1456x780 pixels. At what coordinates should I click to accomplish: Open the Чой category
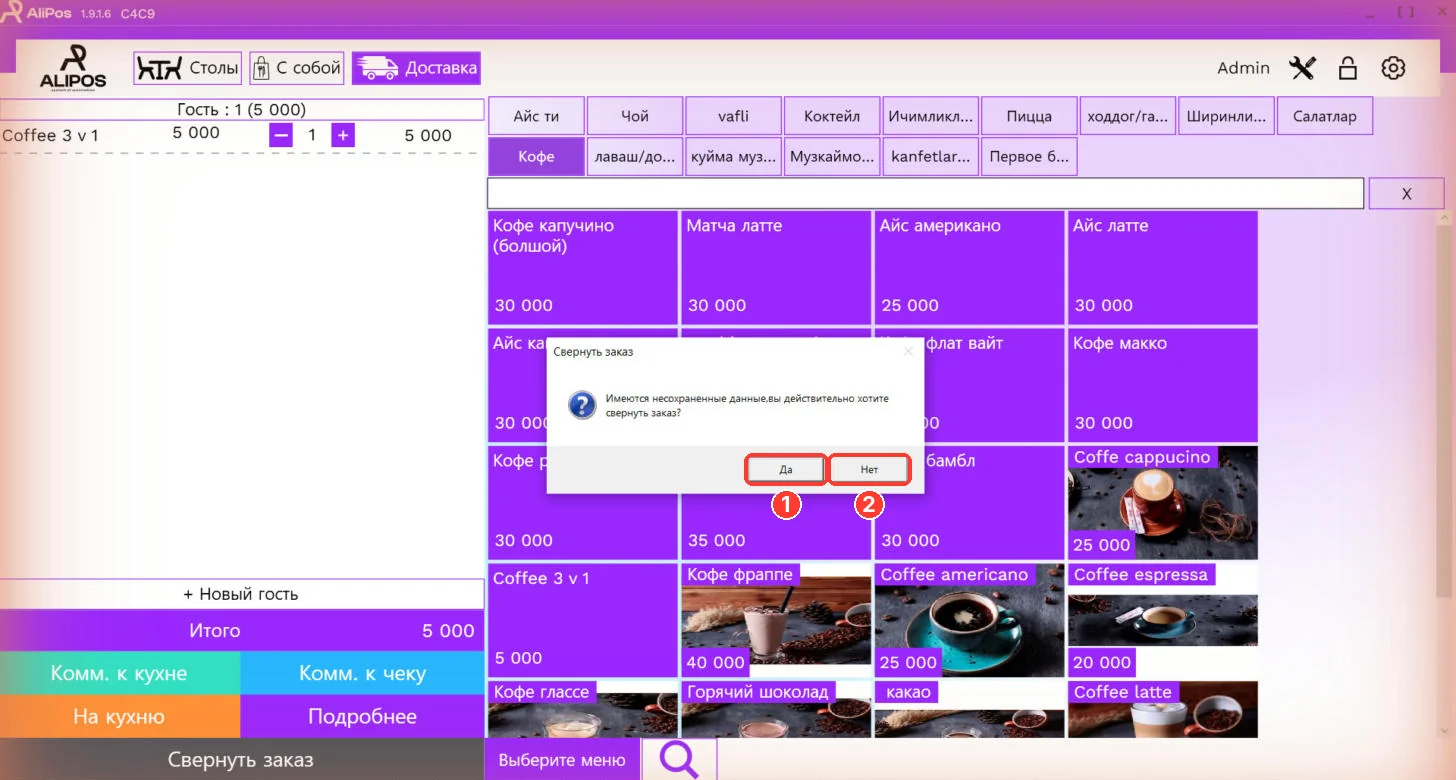[x=635, y=116]
